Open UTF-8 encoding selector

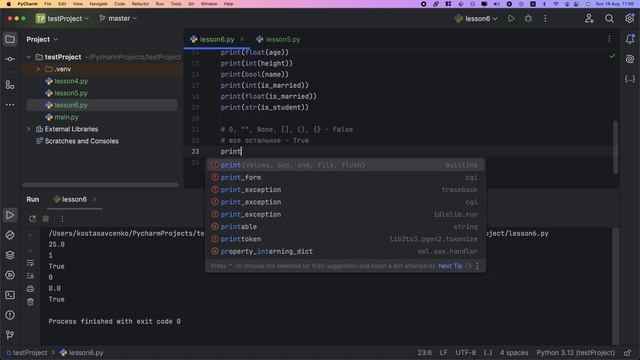[465, 353]
